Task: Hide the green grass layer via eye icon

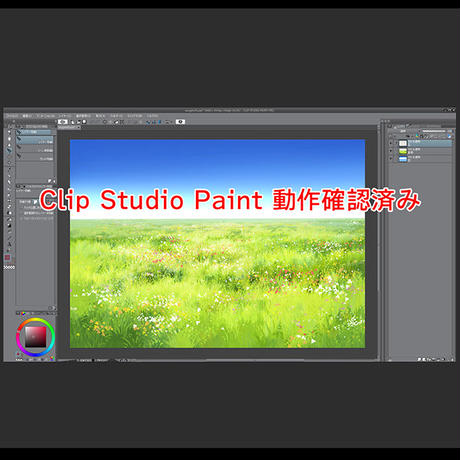Action: tap(391, 151)
